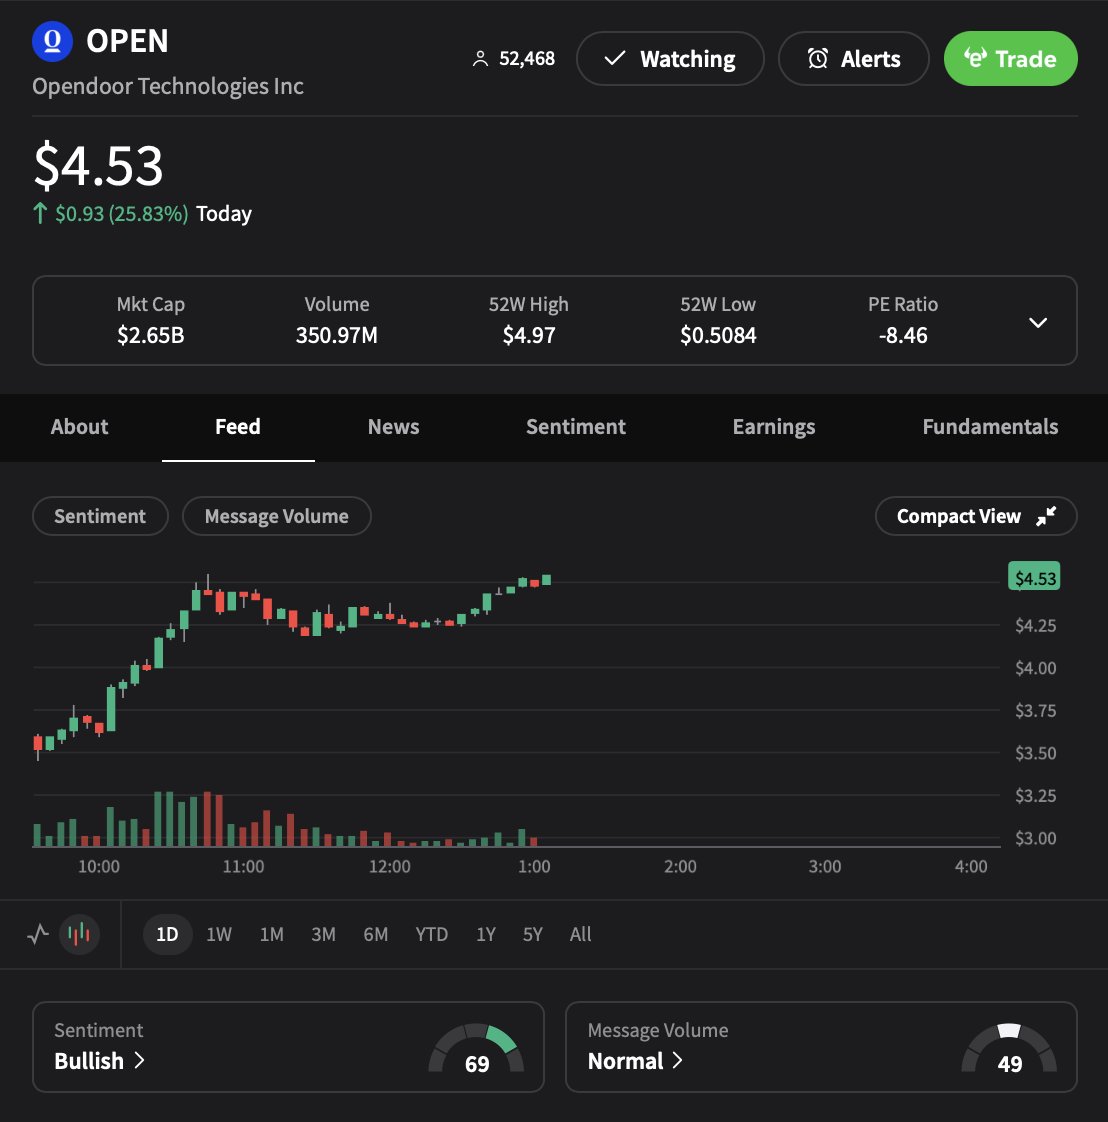The height and width of the screenshot is (1122, 1108).
Task: Click the blue Opendoor logo icon
Action: (52, 42)
